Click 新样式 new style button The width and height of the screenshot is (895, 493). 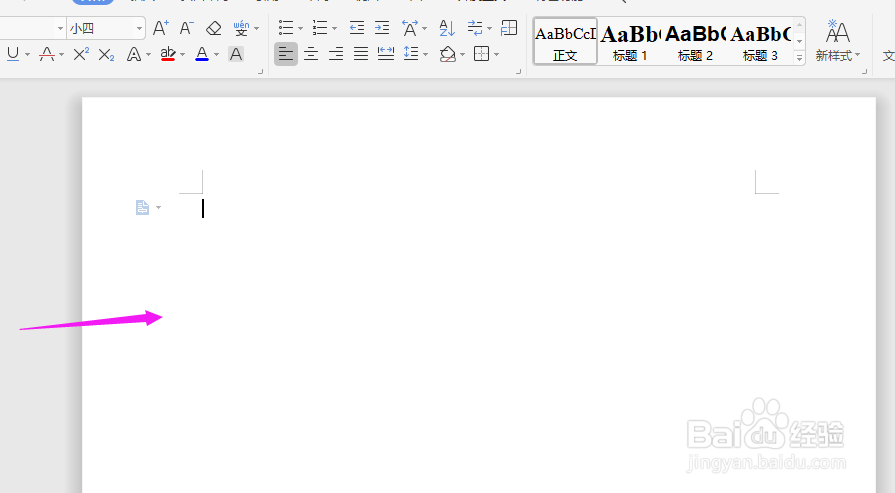[x=837, y=41]
